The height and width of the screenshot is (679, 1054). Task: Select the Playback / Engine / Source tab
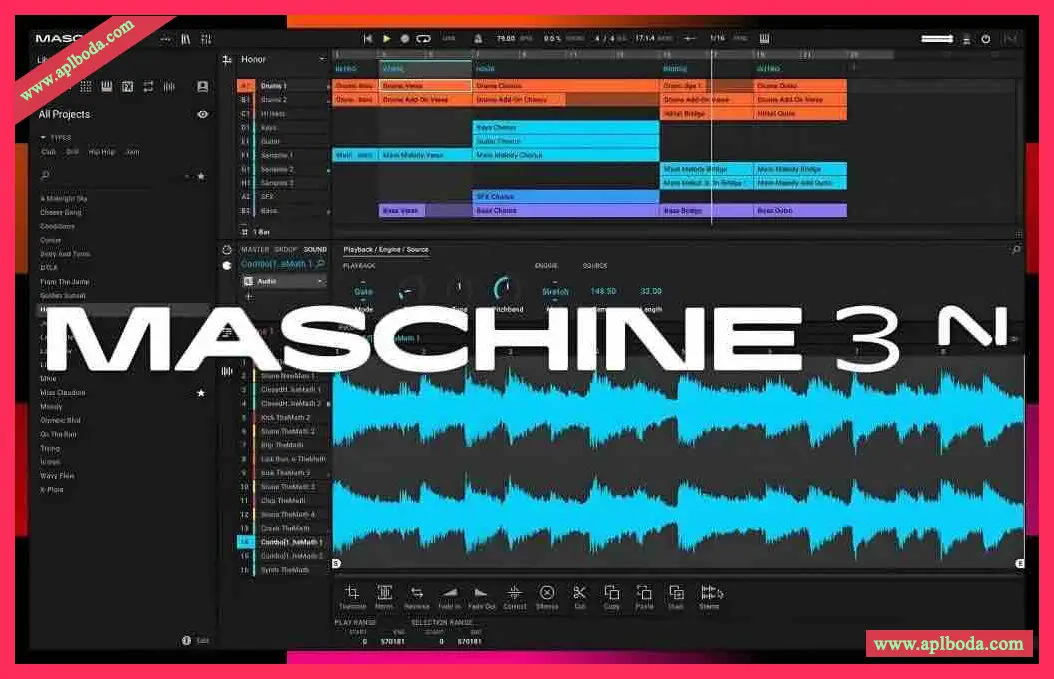click(386, 249)
